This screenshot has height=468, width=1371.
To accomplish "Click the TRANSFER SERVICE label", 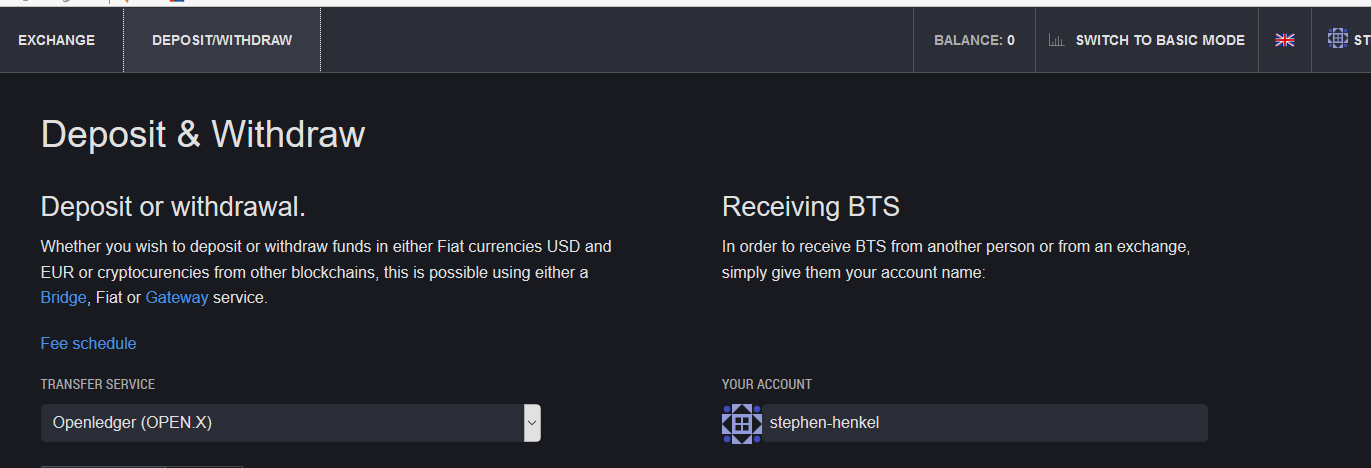I will tap(98, 384).
